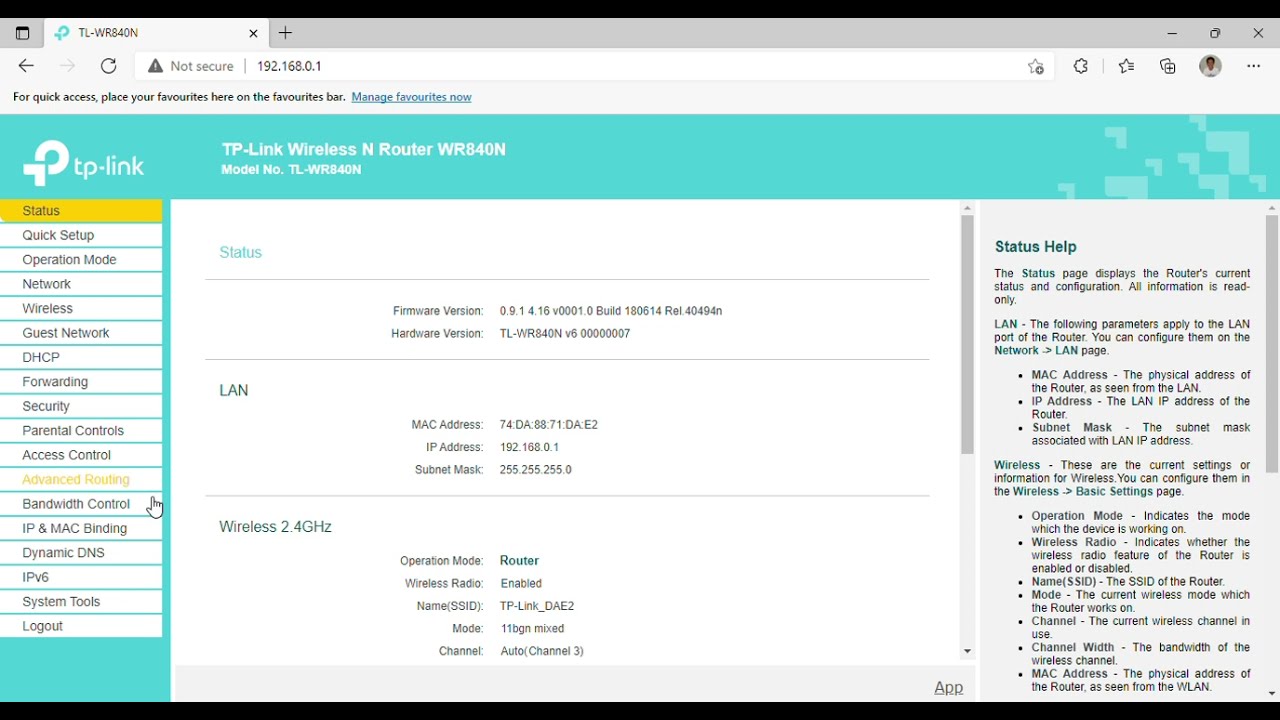Viewport: 1280px width, 720px height.
Task: Open the Wireless menu
Action: point(82,309)
